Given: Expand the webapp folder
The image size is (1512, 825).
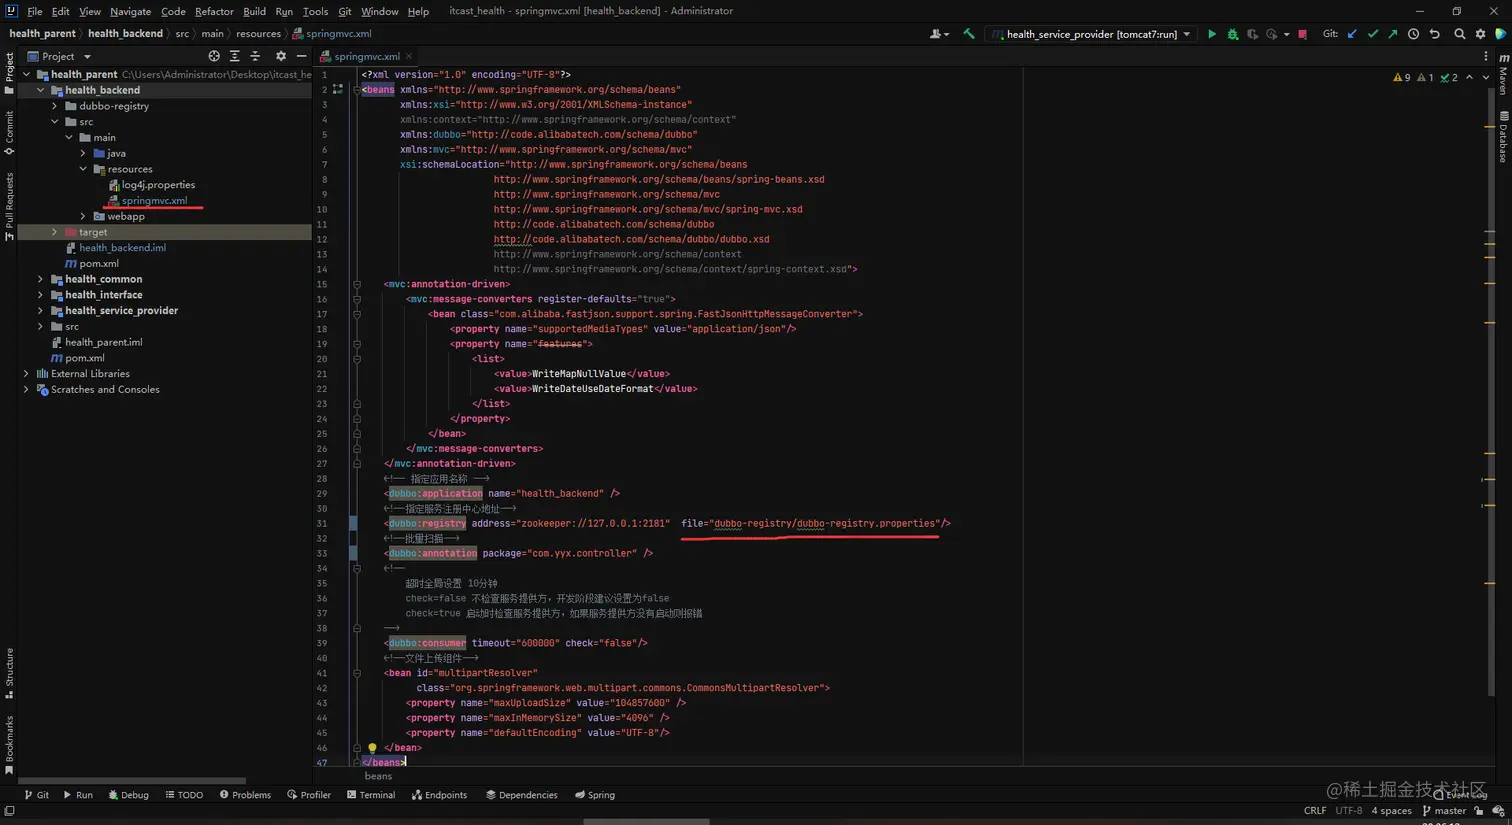Looking at the screenshot, I should click(x=83, y=216).
